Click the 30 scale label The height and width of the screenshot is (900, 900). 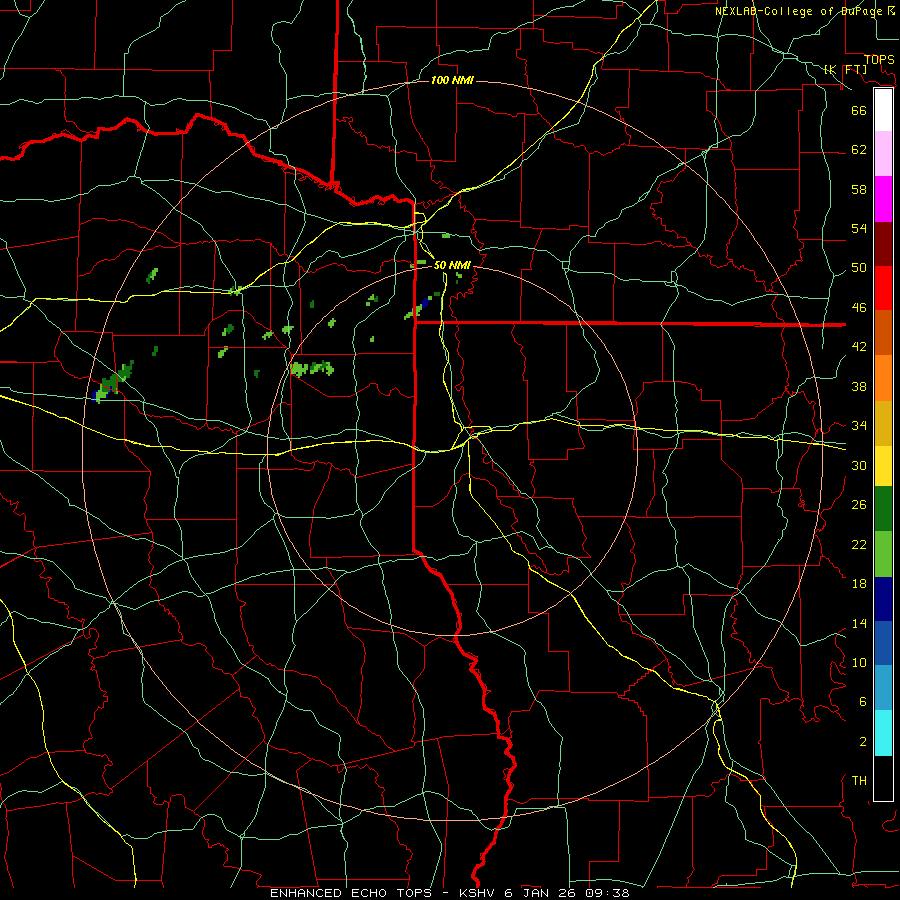click(859, 465)
